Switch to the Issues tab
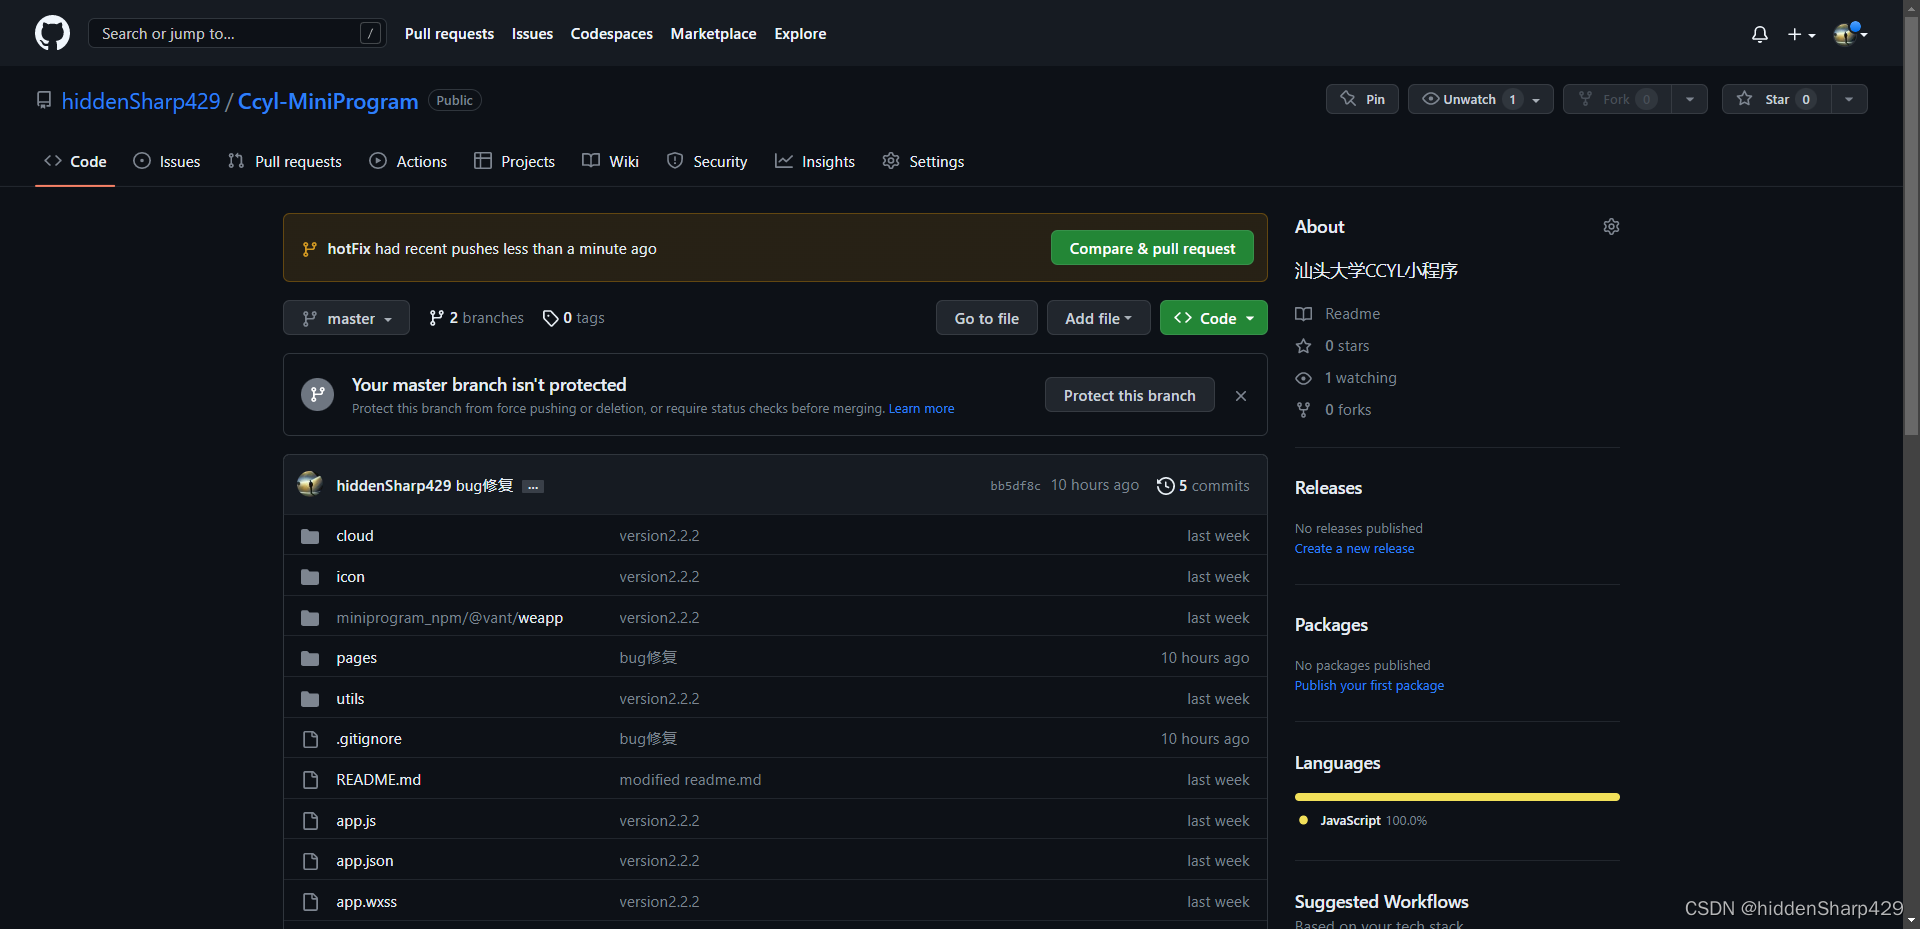Image resolution: width=1920 pixels, height=929 pixels. (x=167, y=161)
